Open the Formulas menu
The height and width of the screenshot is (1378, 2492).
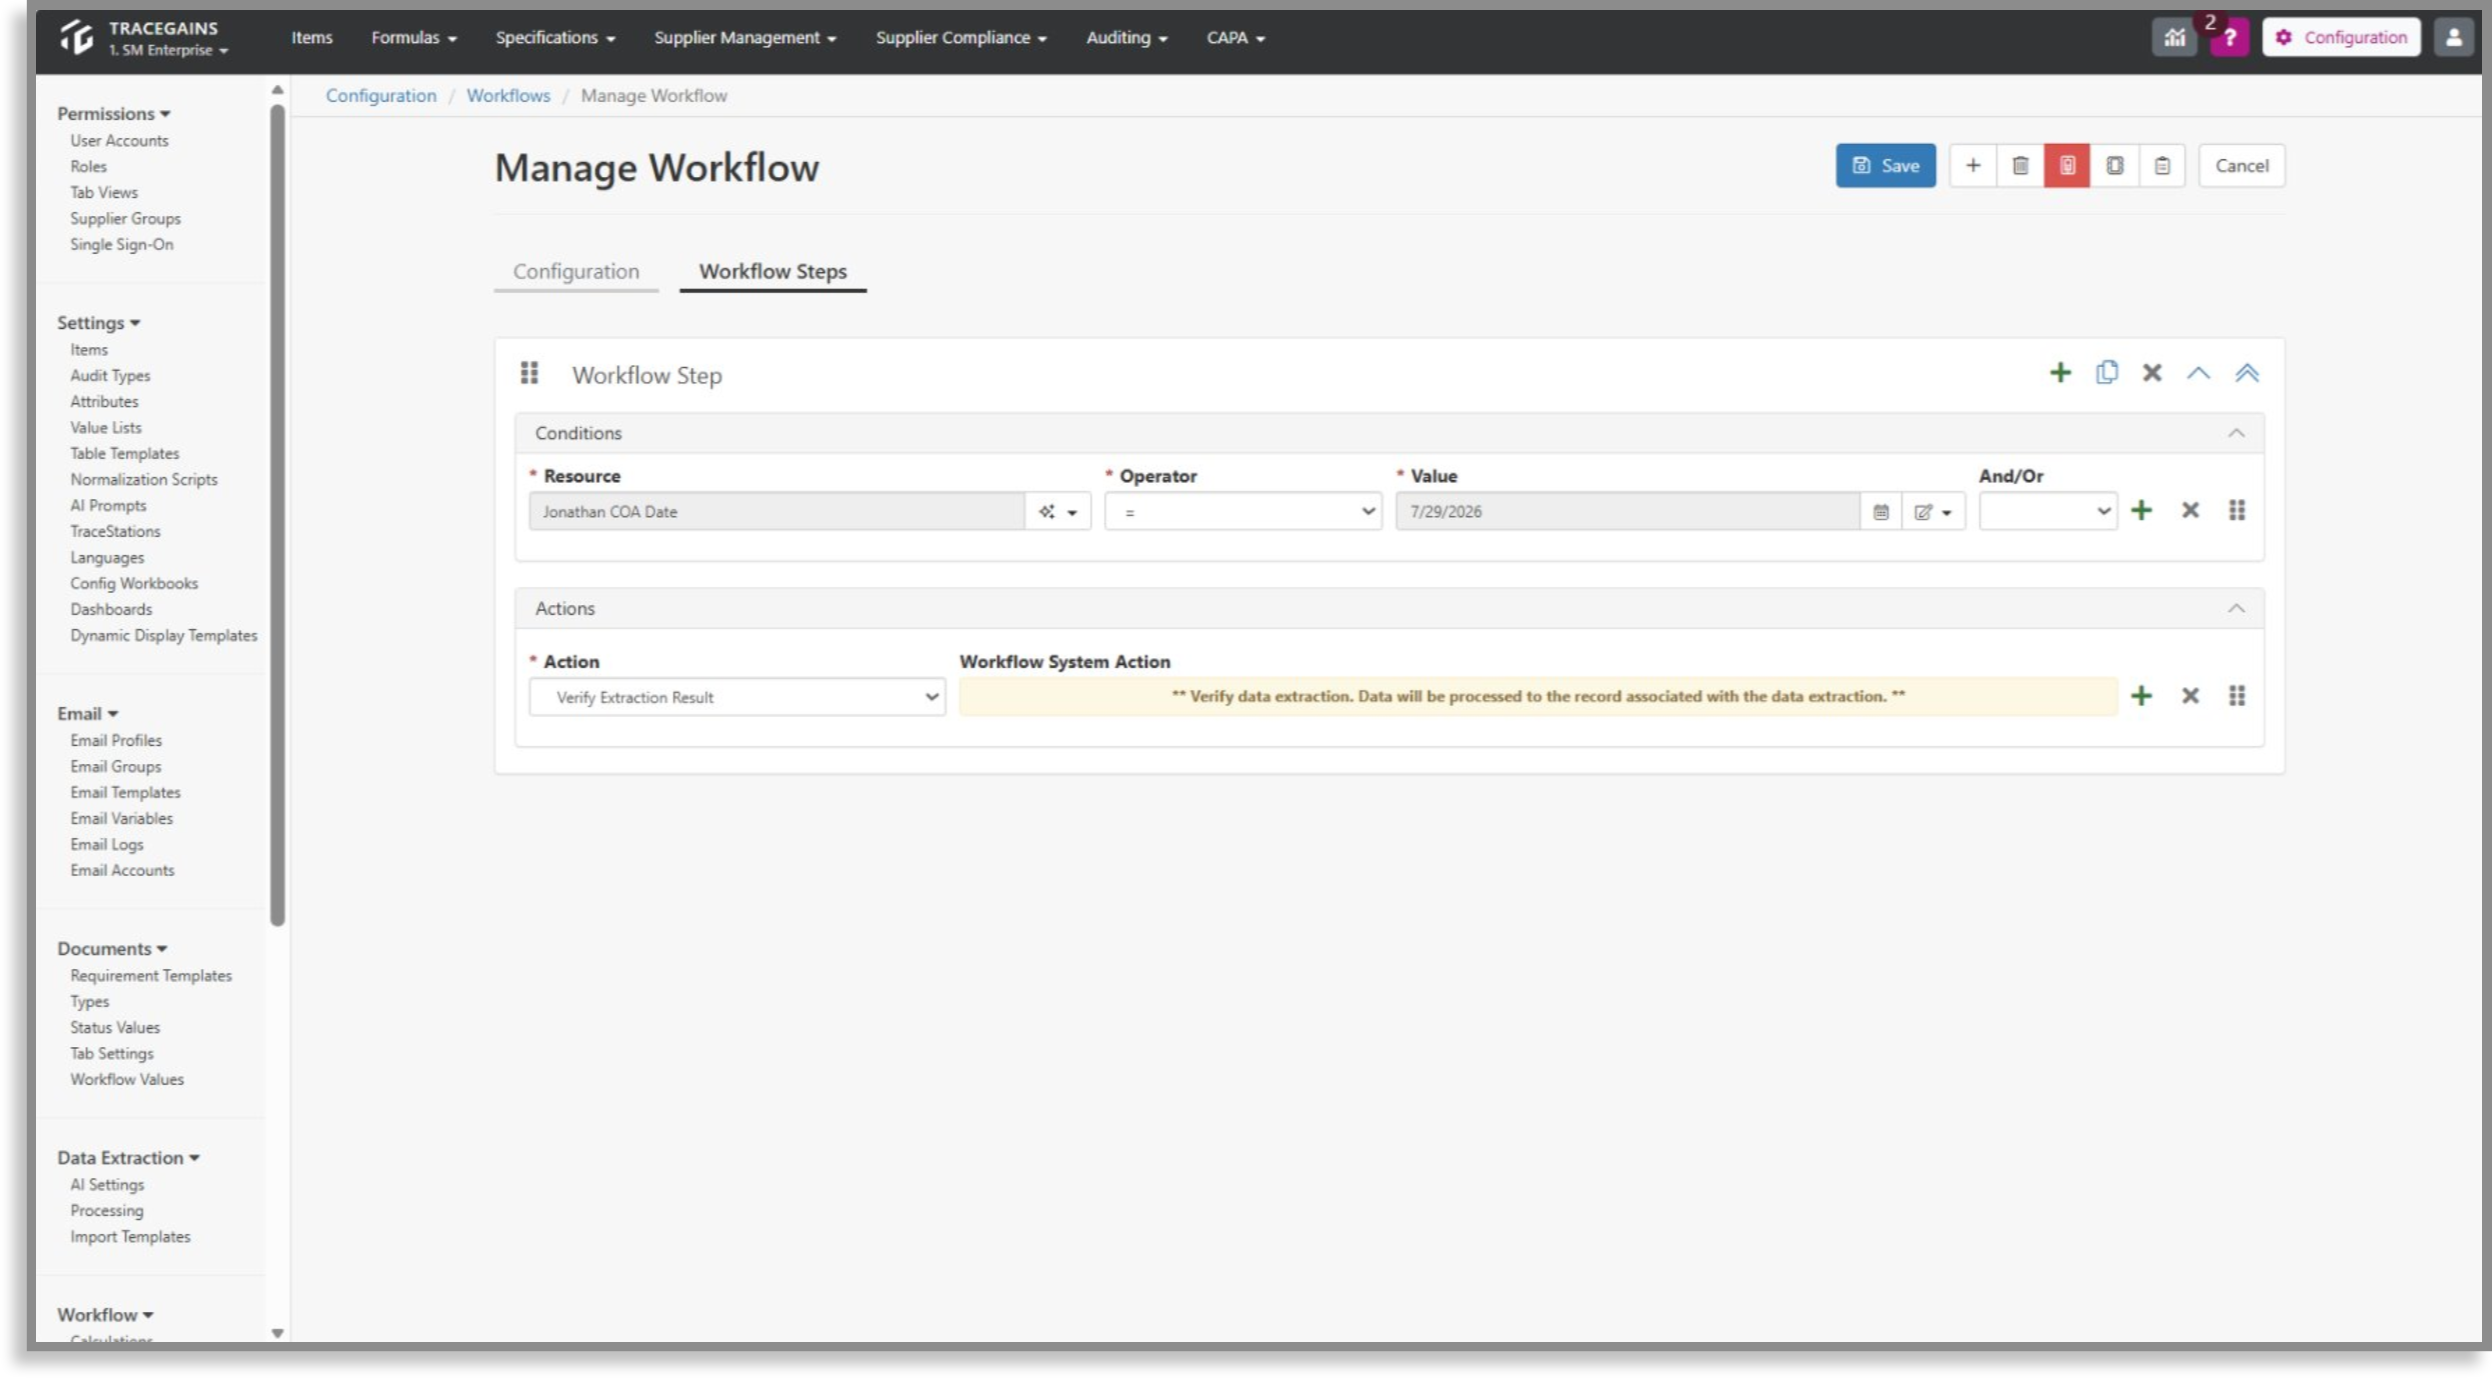[413, 37]
